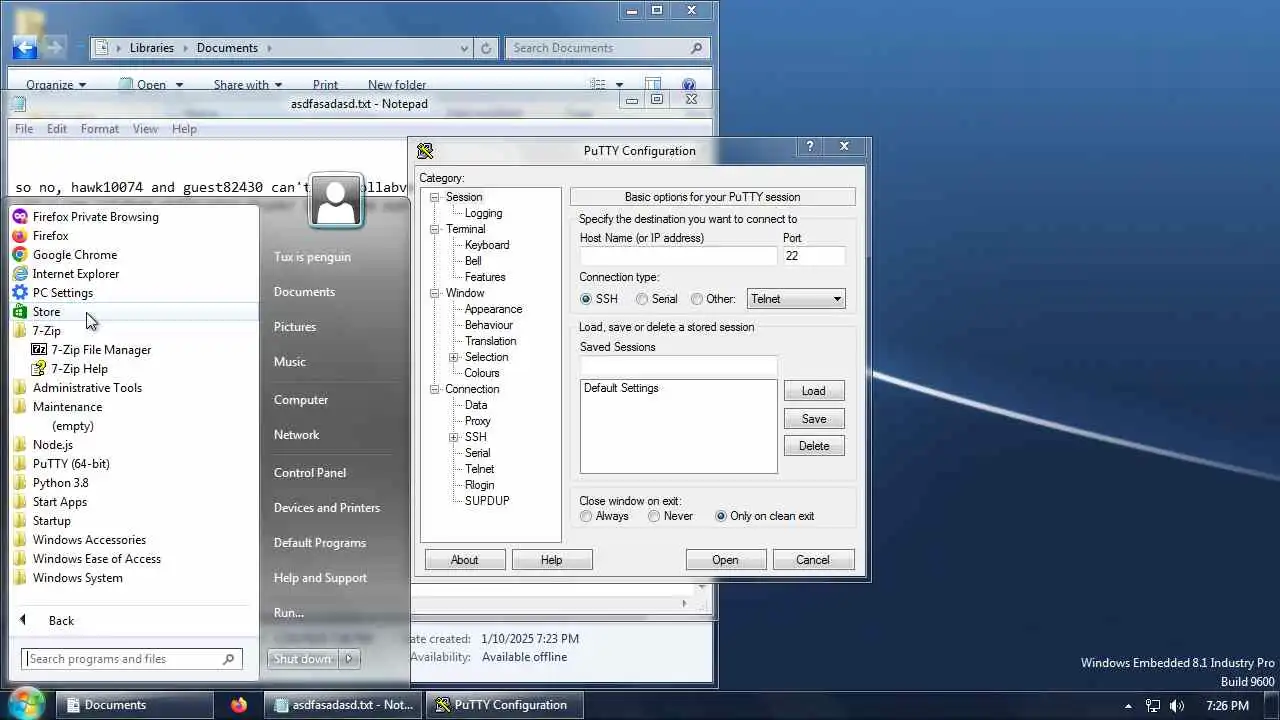Viewport: 1280px width, 720px height.
Task: Refresh the Documents folder view
Action: 486,48
